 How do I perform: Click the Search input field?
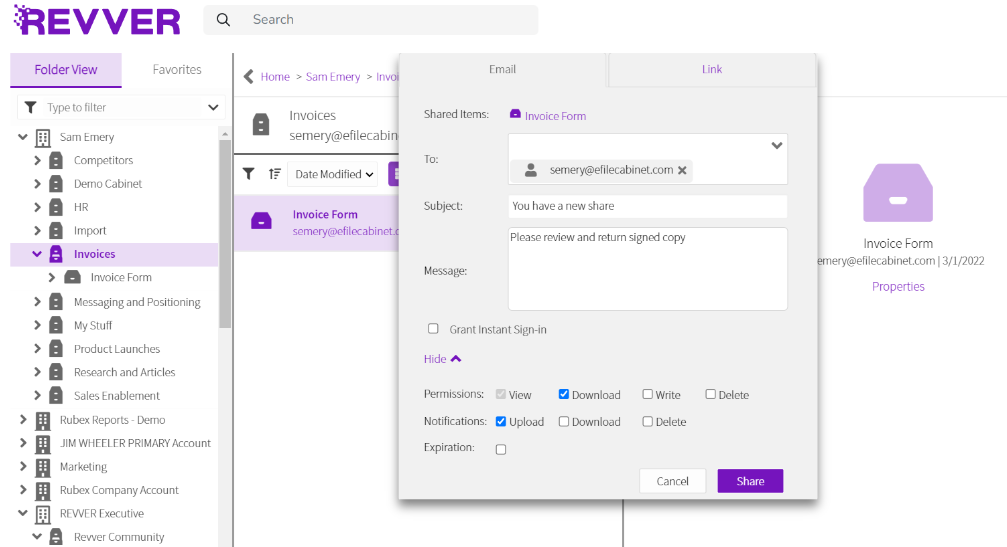coord(371,20)
